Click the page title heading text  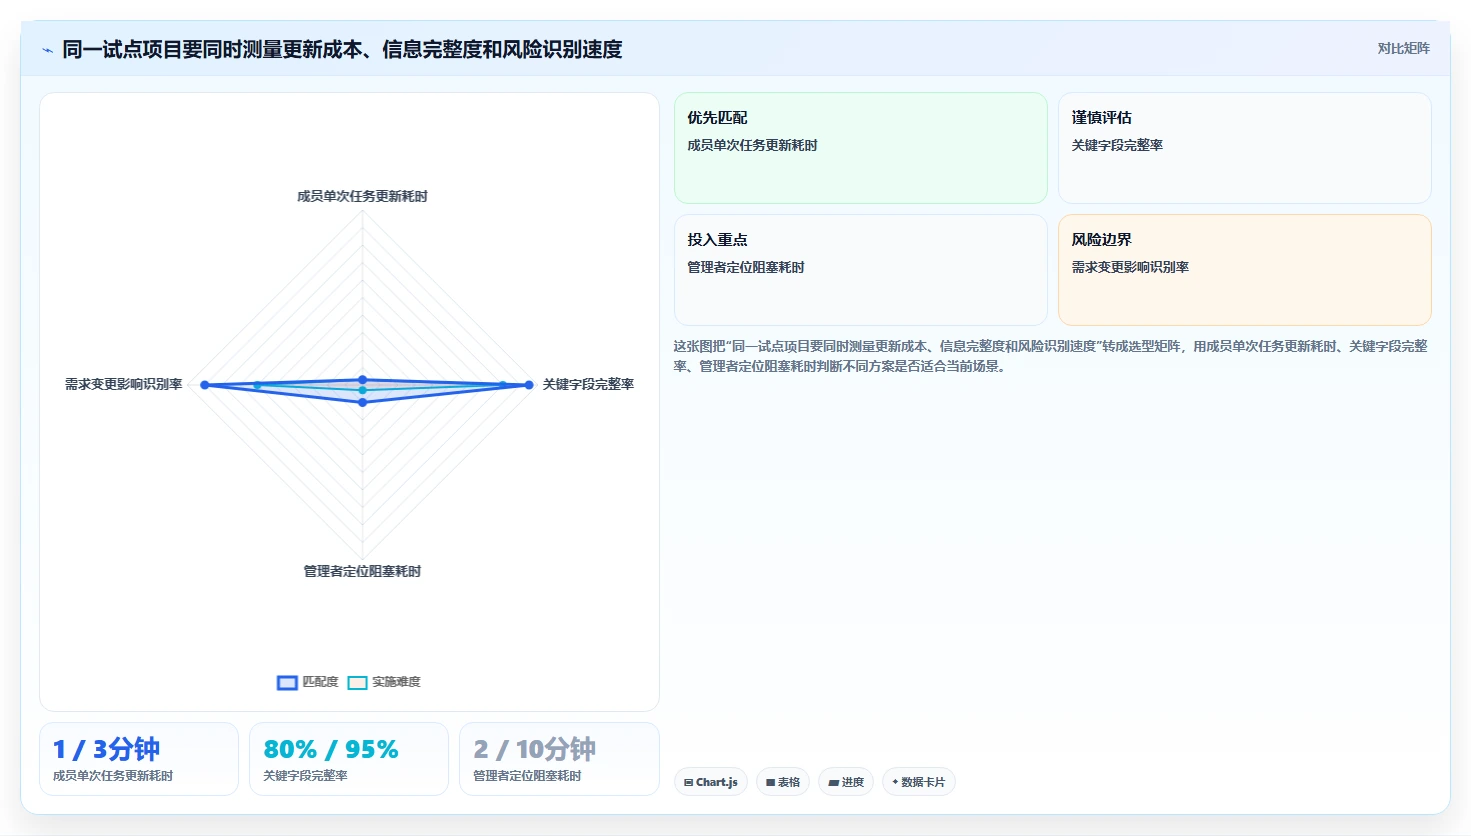(x=342, y=49)
